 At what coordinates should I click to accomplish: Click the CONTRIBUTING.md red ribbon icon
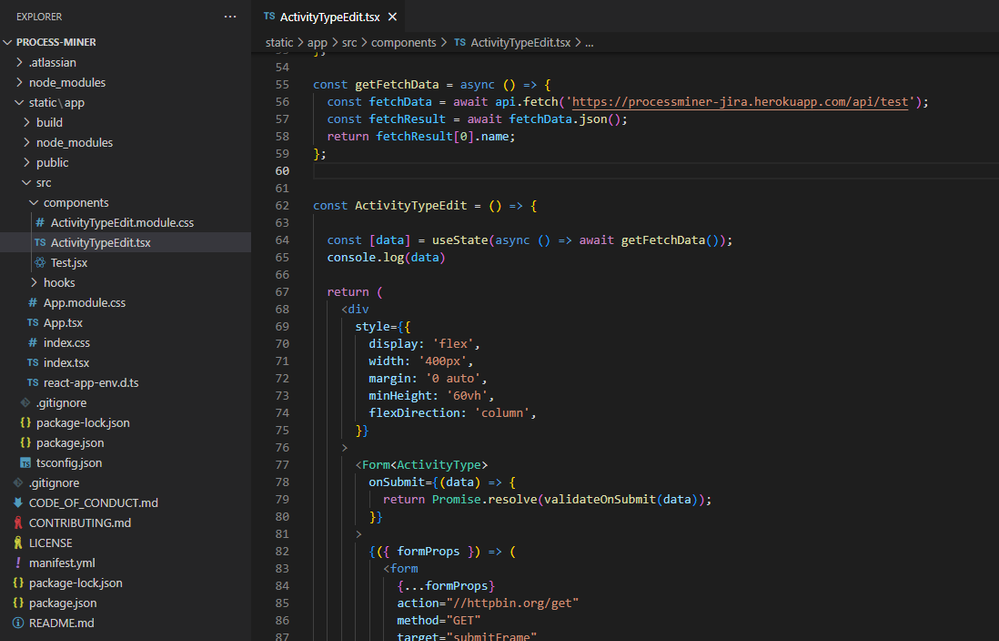(18, 523)
